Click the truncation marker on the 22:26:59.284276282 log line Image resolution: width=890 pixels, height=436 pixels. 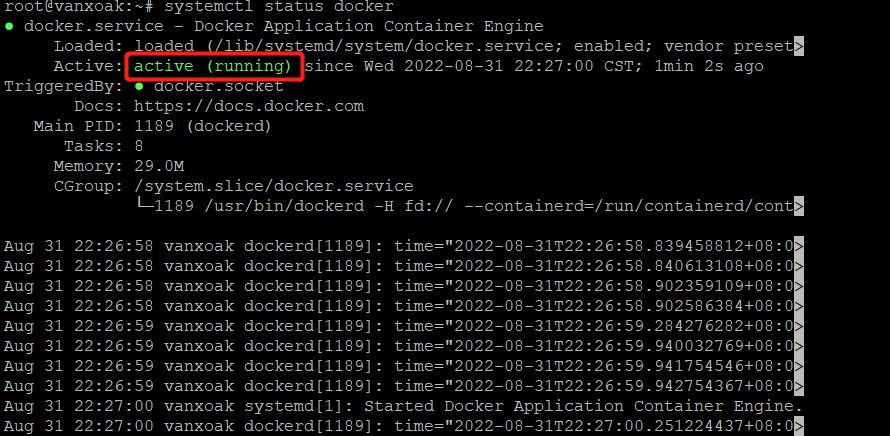pyautogui.click(x=797, y=326)
